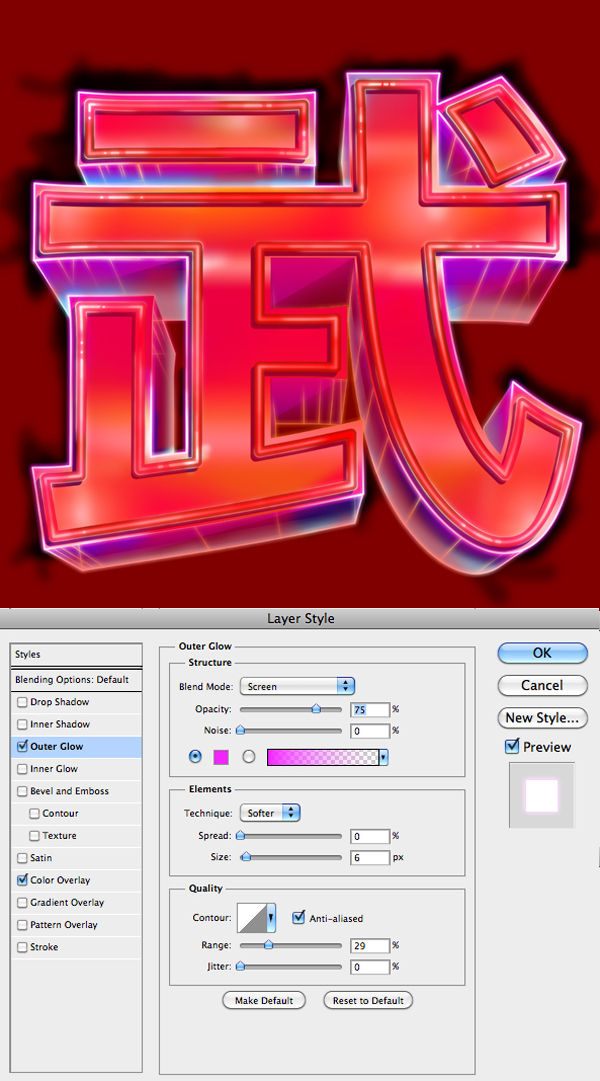
Task: Open the glow gradient picker arrow
Action: [383, 757]
